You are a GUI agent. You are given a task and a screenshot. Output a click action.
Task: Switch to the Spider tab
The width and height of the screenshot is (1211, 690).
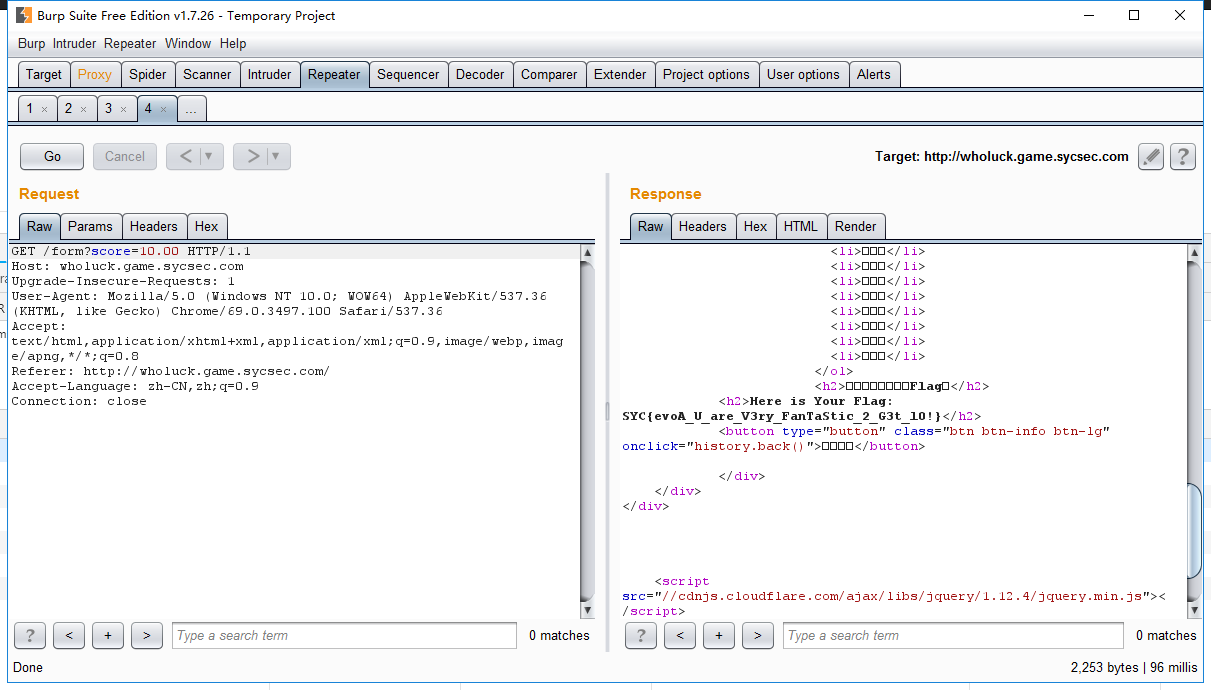click(x=148, y=74)
